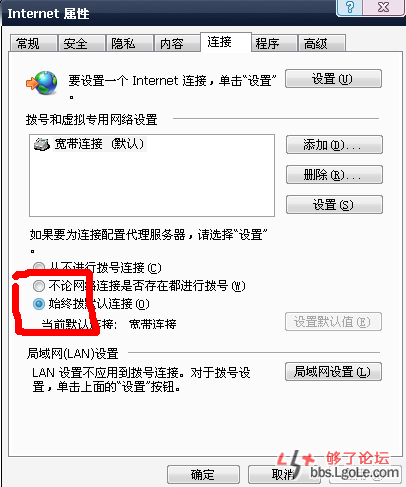Click the 添加(D)... button

[334, 145]
